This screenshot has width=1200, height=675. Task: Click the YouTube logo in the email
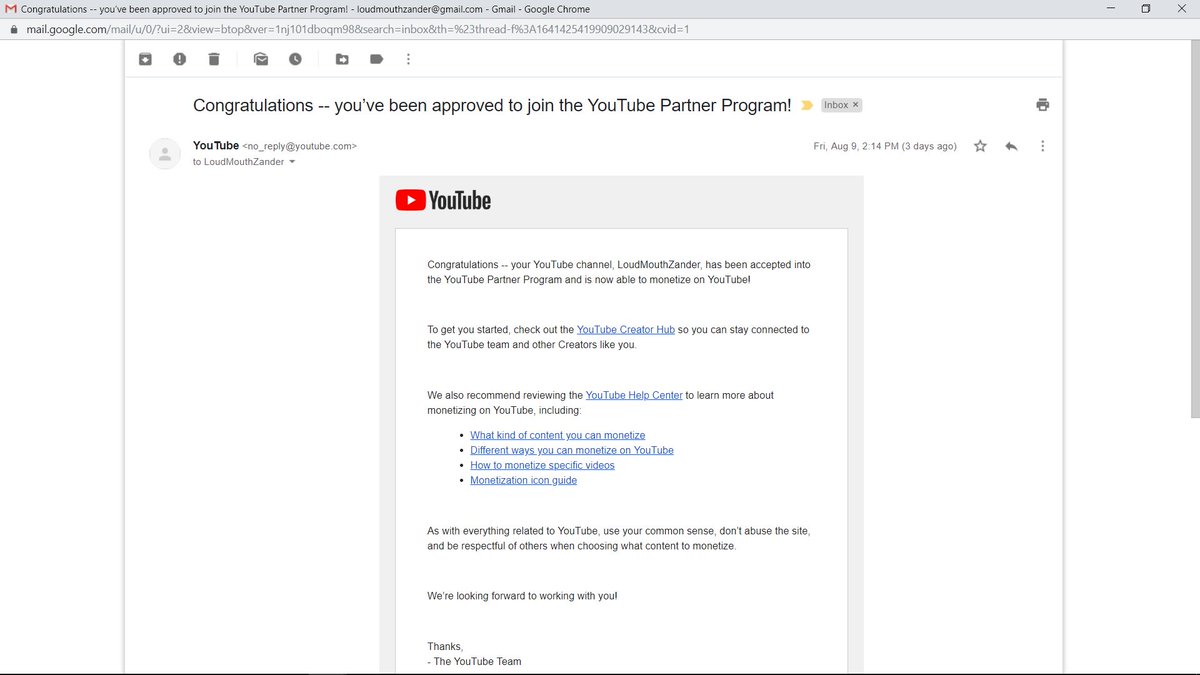pyautogui.click(x=443, y=200)
